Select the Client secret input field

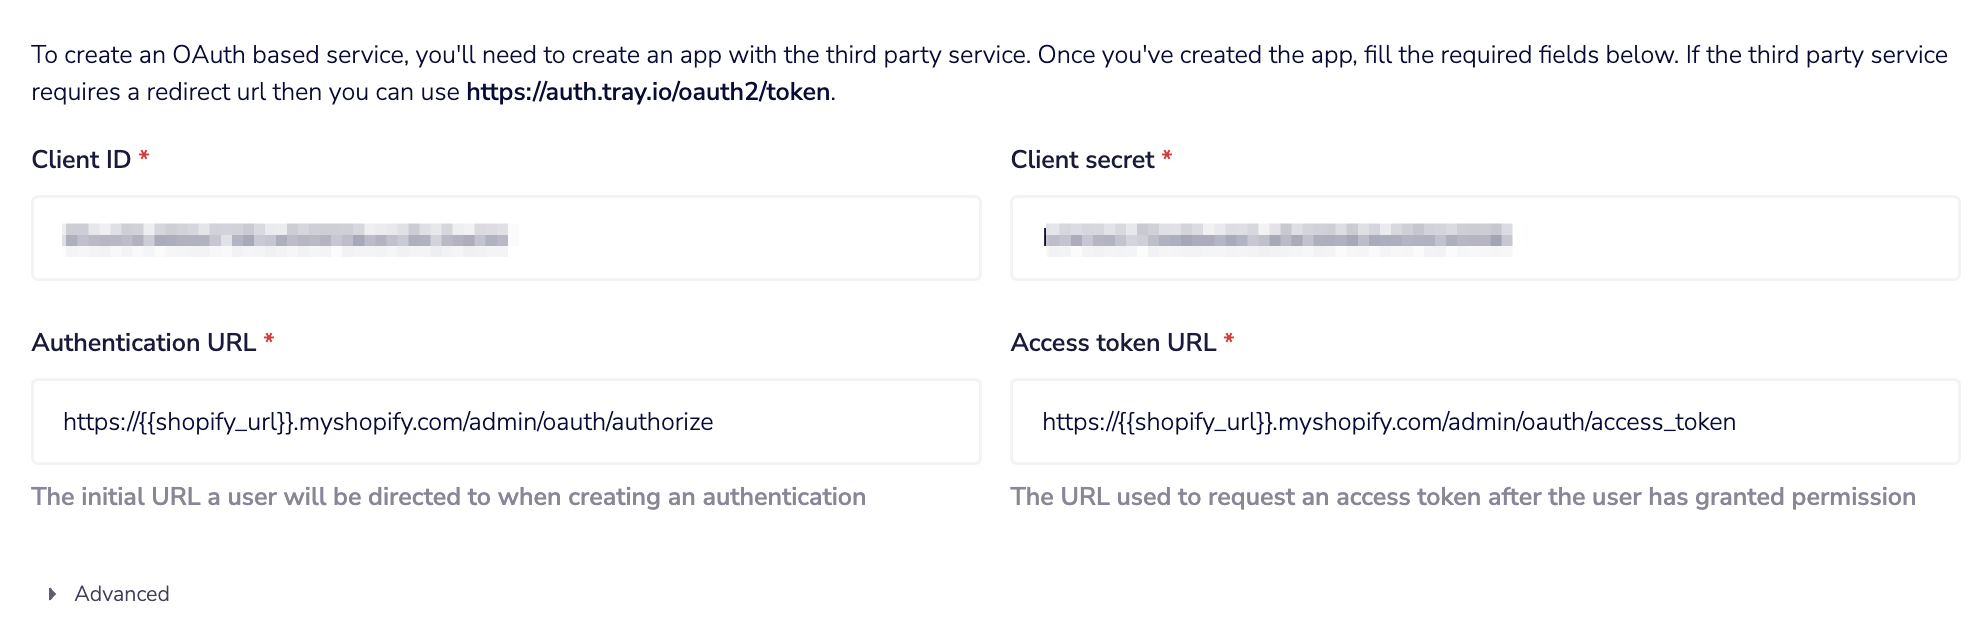[x=1484, y=238]
